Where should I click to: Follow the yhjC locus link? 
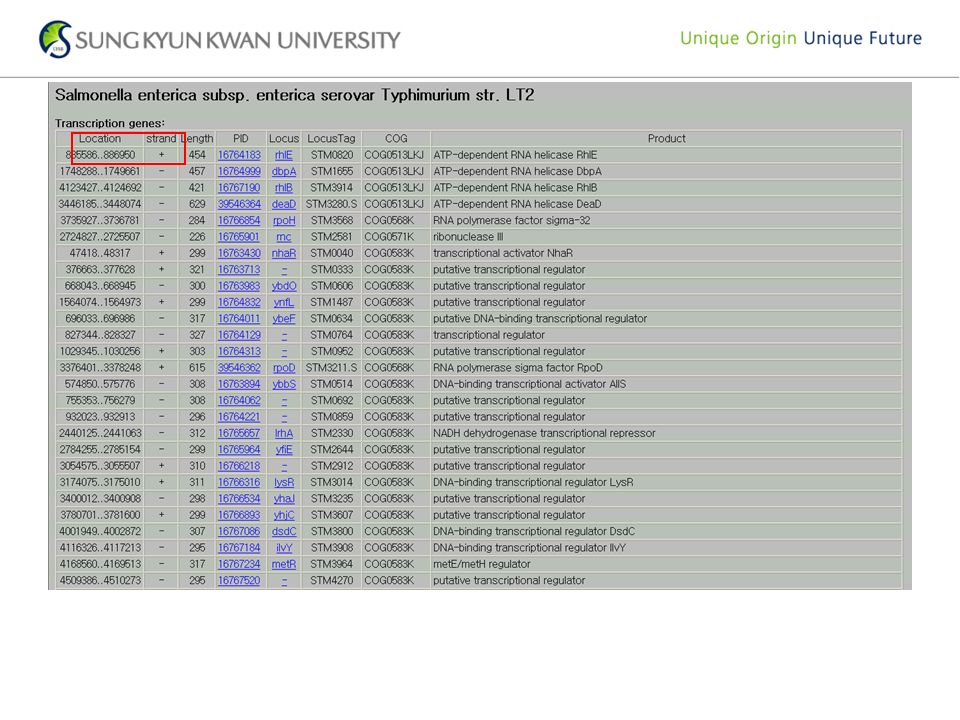pyautogui.click(x=284, y=516)
